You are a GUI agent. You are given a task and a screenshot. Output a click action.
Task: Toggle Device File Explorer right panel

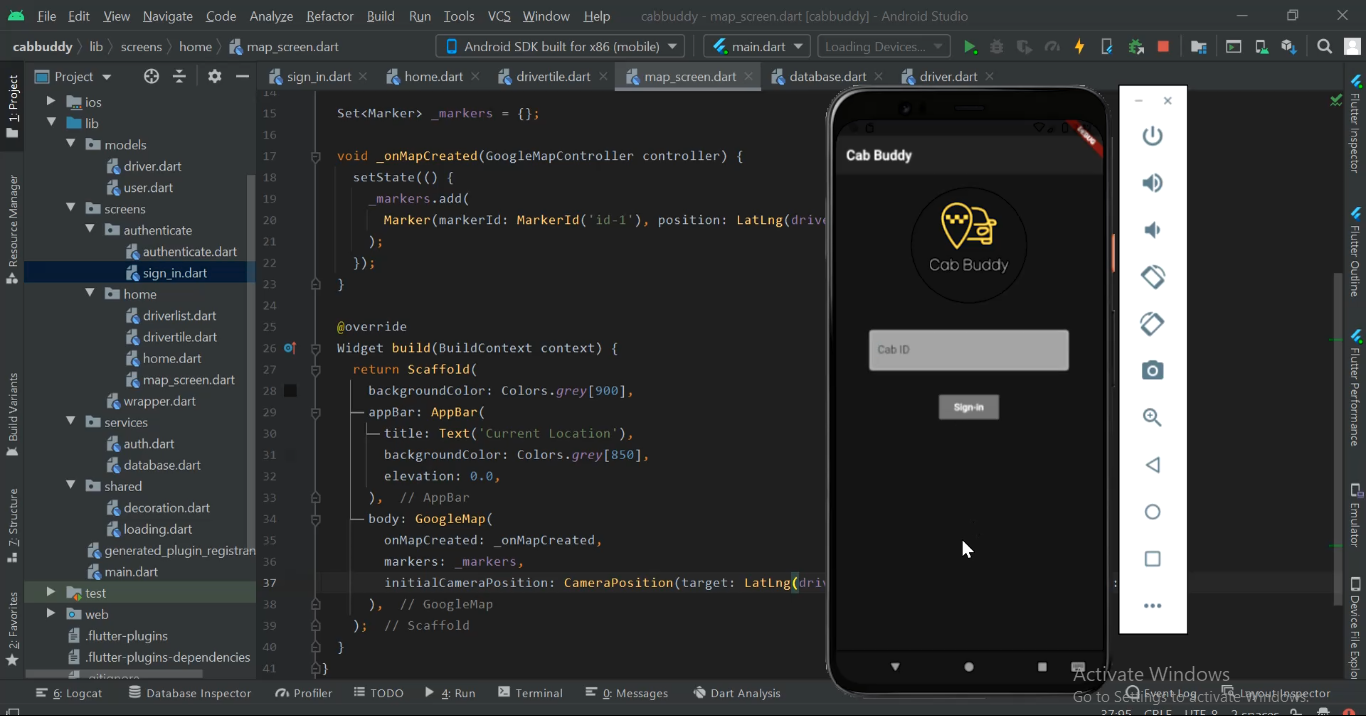tap(1355, 628)
